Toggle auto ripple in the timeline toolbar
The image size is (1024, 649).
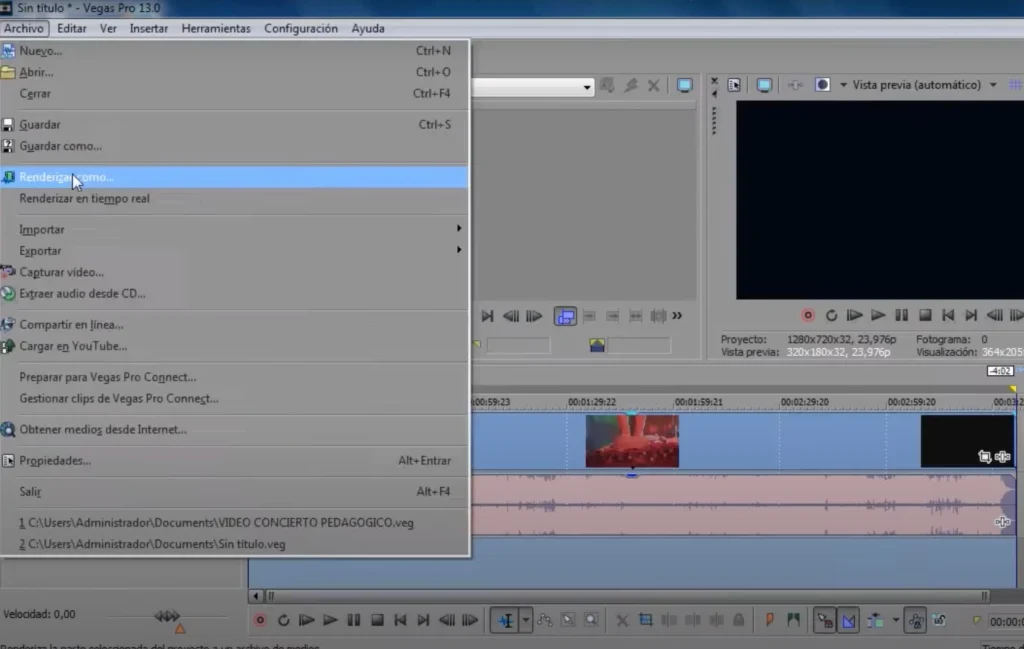point(875,620)
